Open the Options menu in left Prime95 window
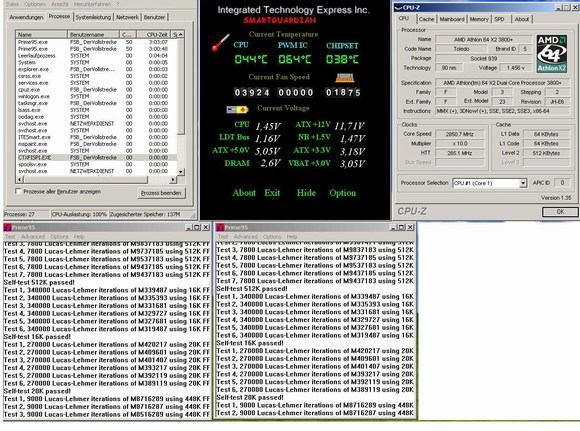The image size is (580, 431). tap(59, 236)
